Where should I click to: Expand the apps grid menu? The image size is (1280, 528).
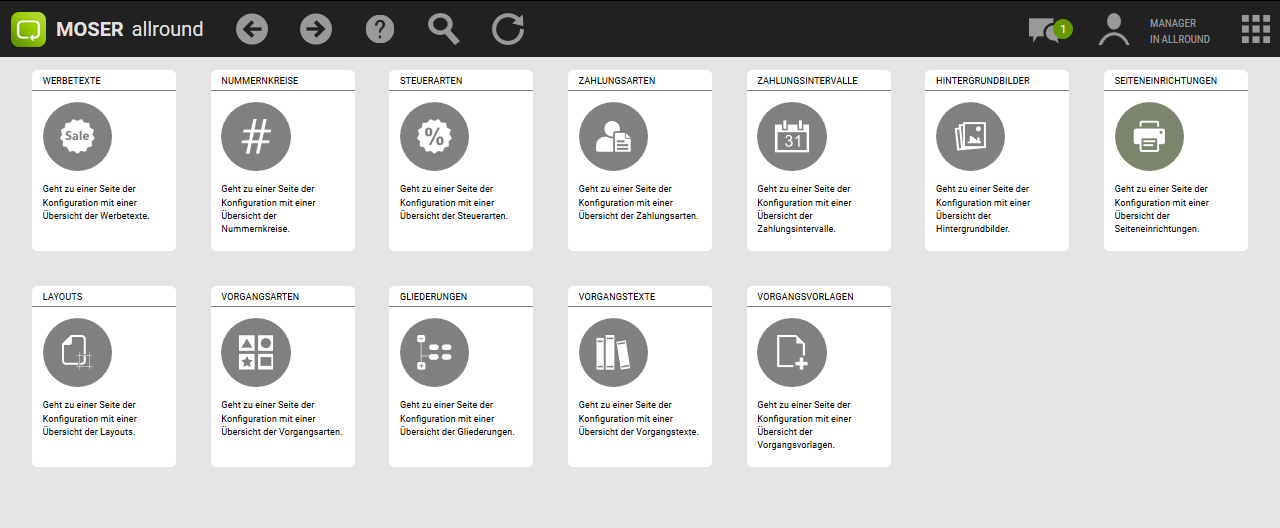pos(1255,29)
